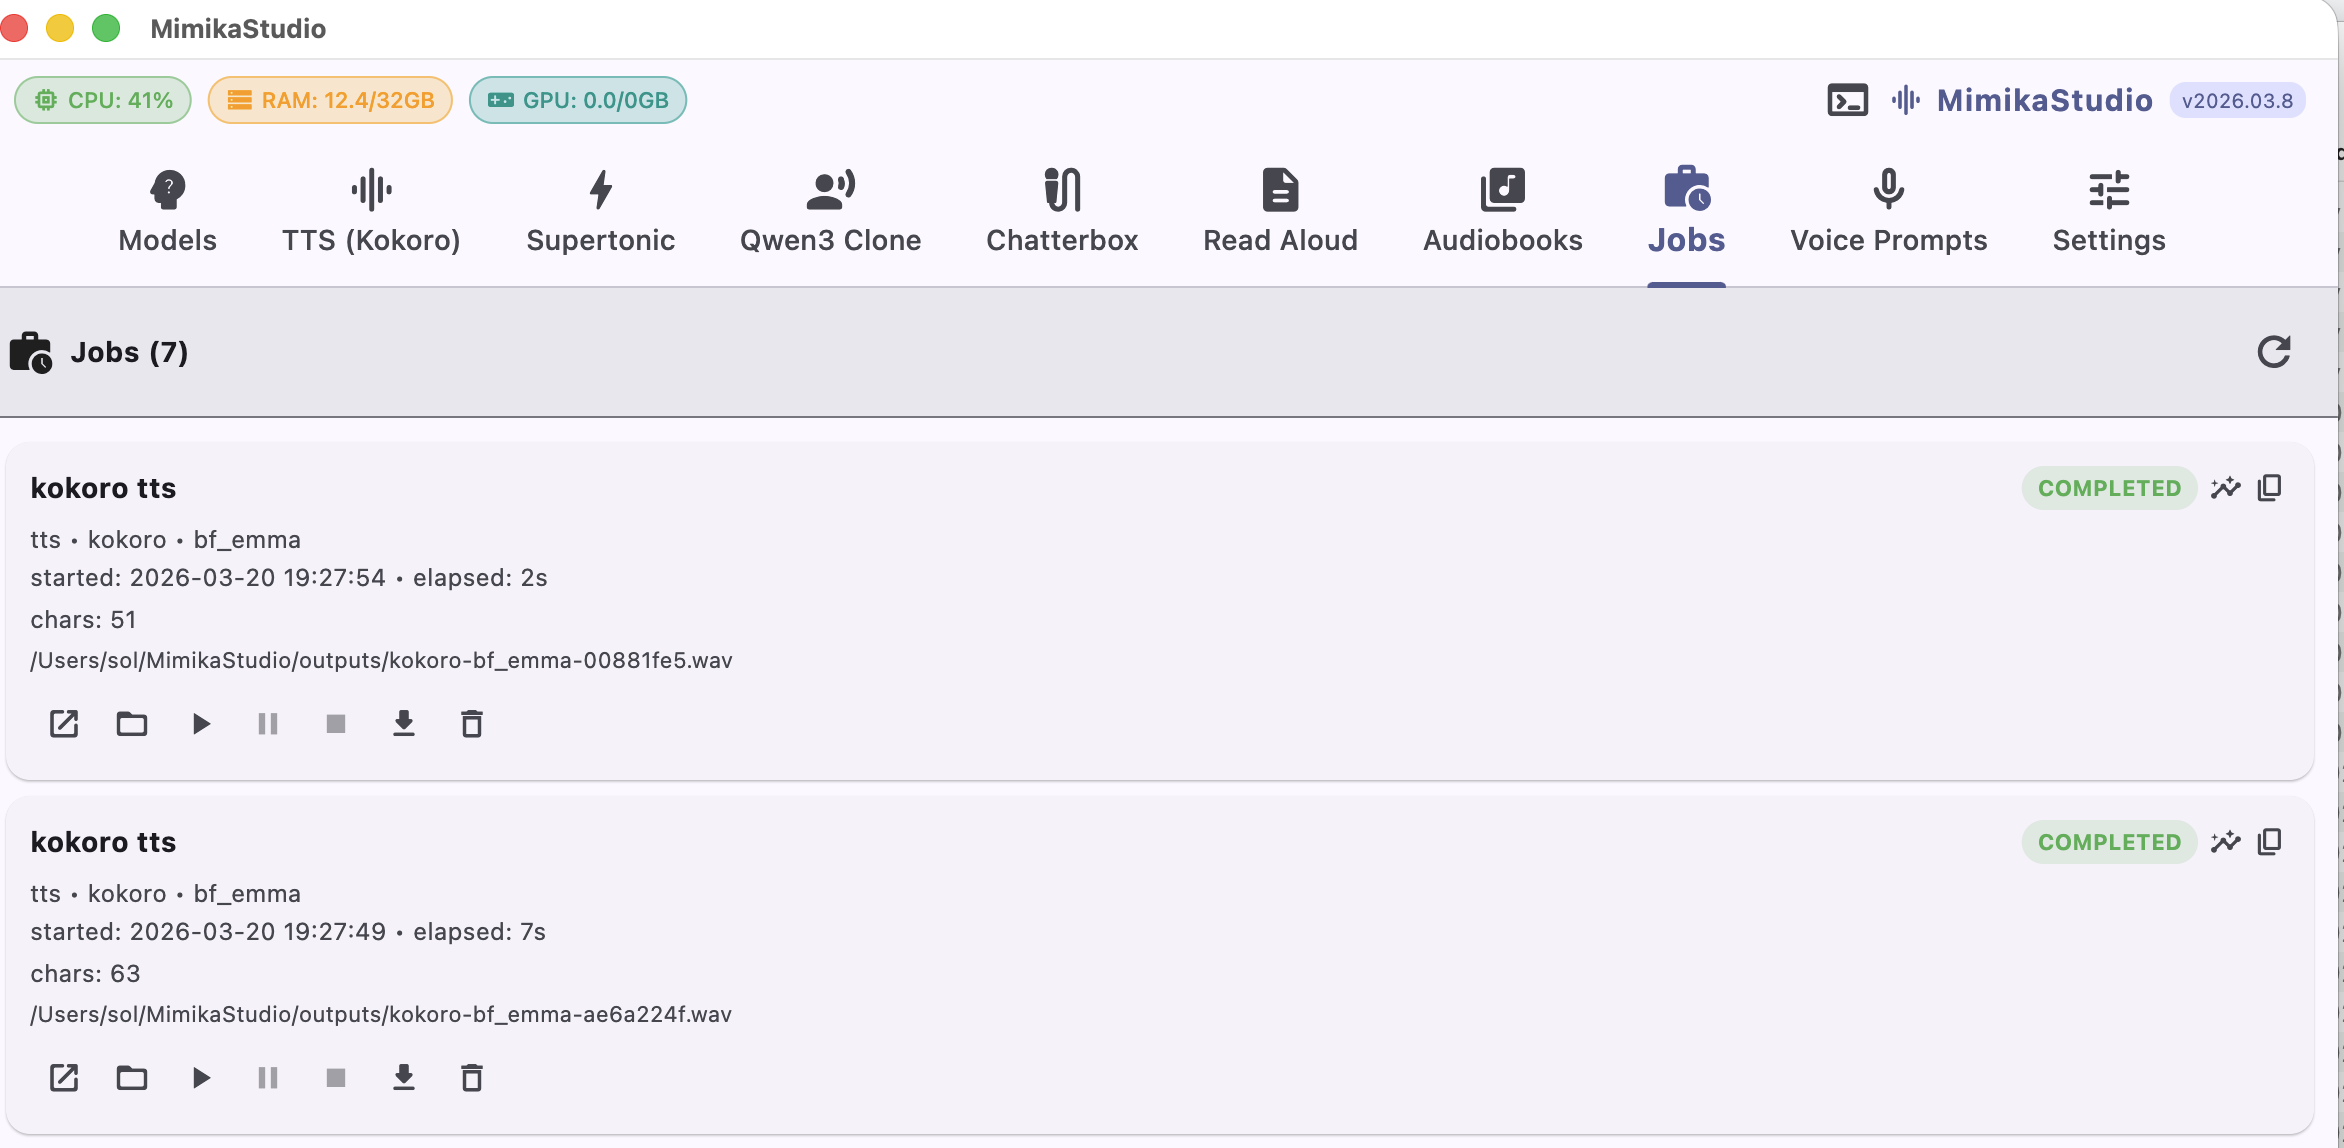The width and height of the screenshot is (2344, 1148).
Task: Open bf_emma-00881fe5.wav in external app
Action: (64, 723)
